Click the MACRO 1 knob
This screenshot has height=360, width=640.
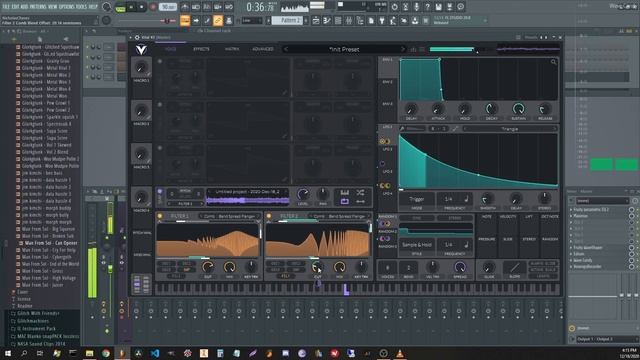141,68
